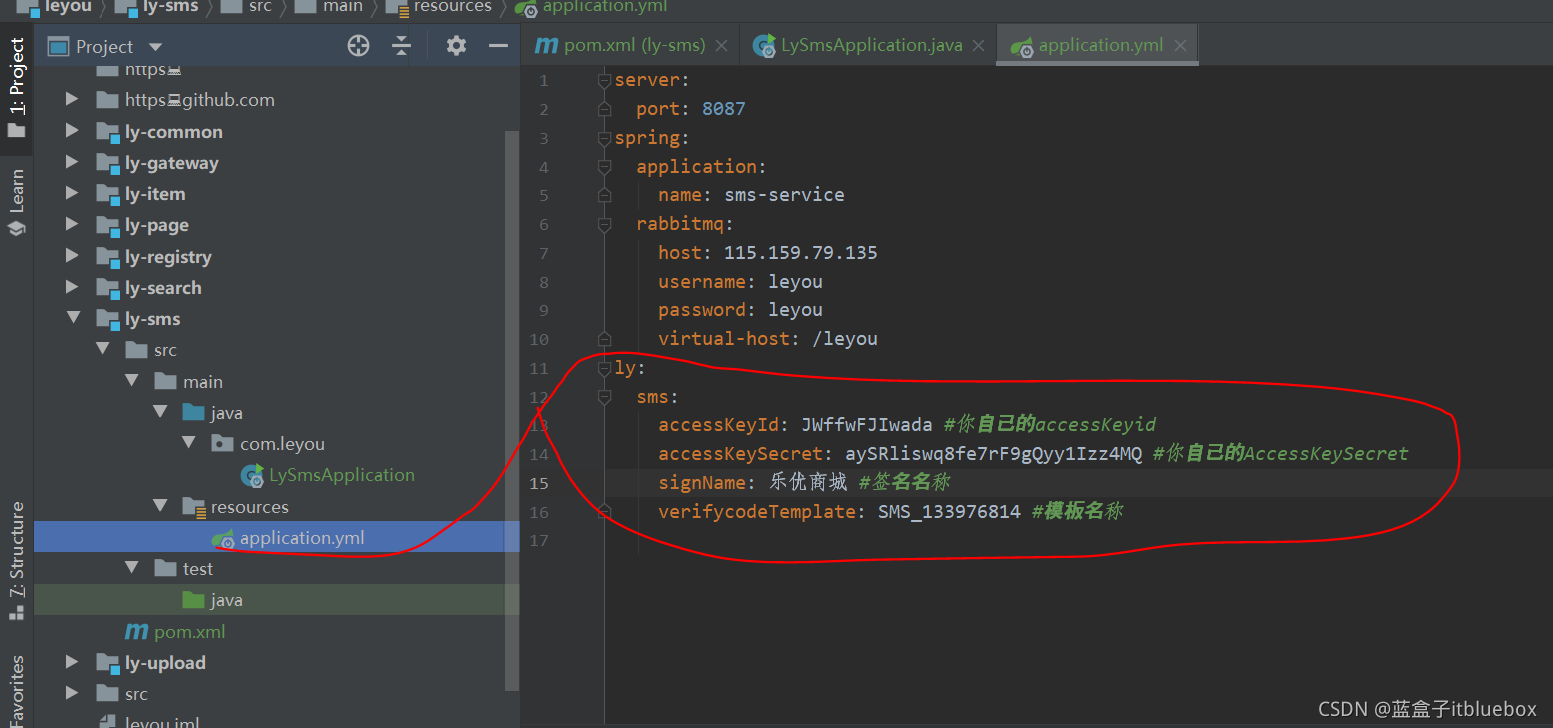This screenshot has height=728, width=1553.
Task: Click the signName line 15 text
Action: click(x=804, y=483)
